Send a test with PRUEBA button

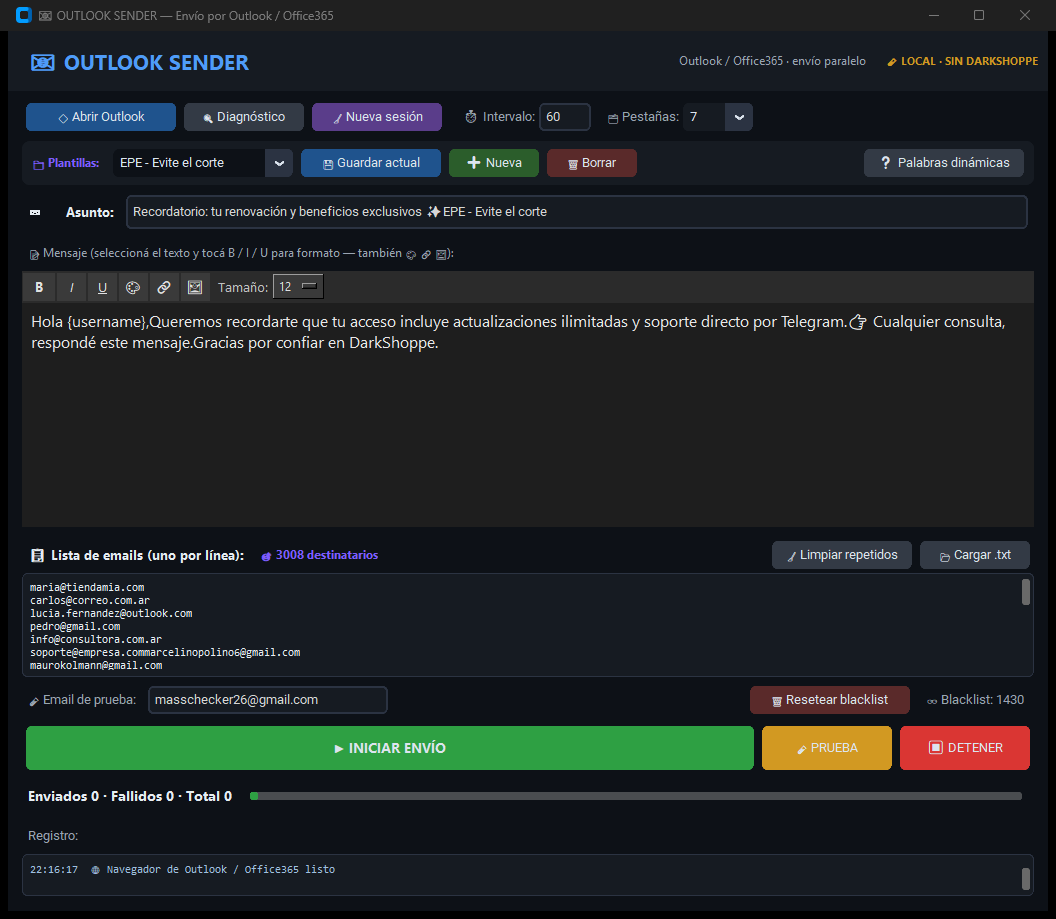[x=827, y=748]
